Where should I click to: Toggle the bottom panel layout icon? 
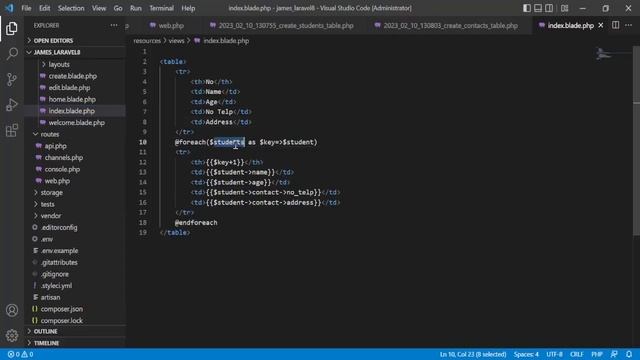tap(538, 8)
